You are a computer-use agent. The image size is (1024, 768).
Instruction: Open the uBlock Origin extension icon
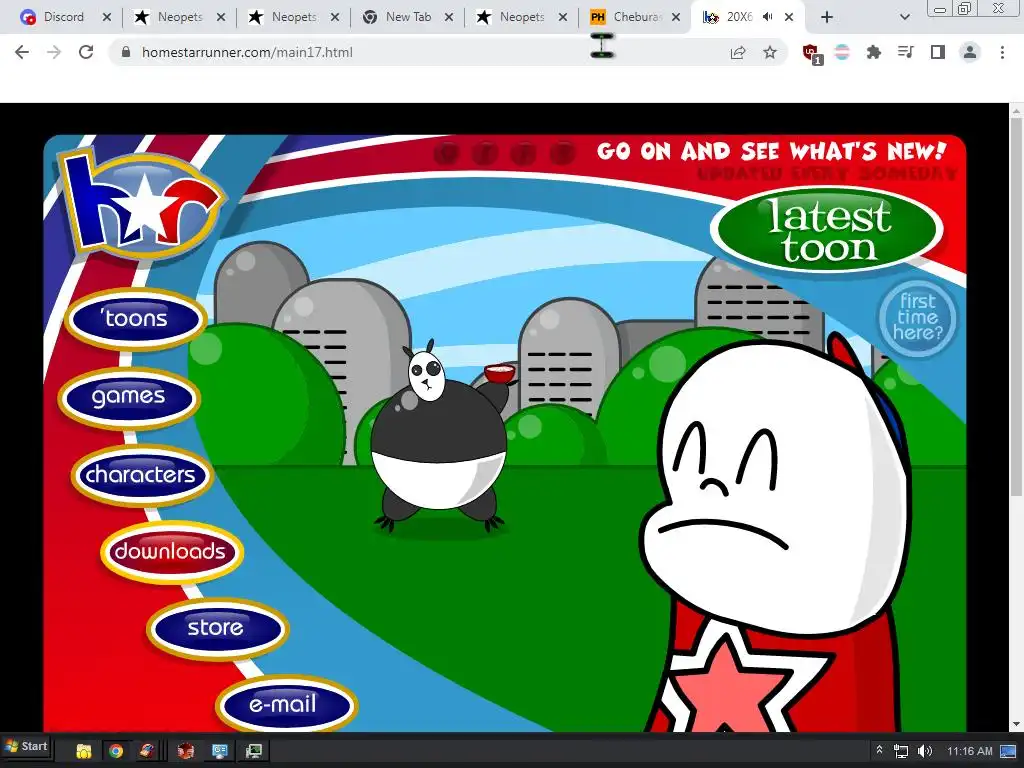812,53
